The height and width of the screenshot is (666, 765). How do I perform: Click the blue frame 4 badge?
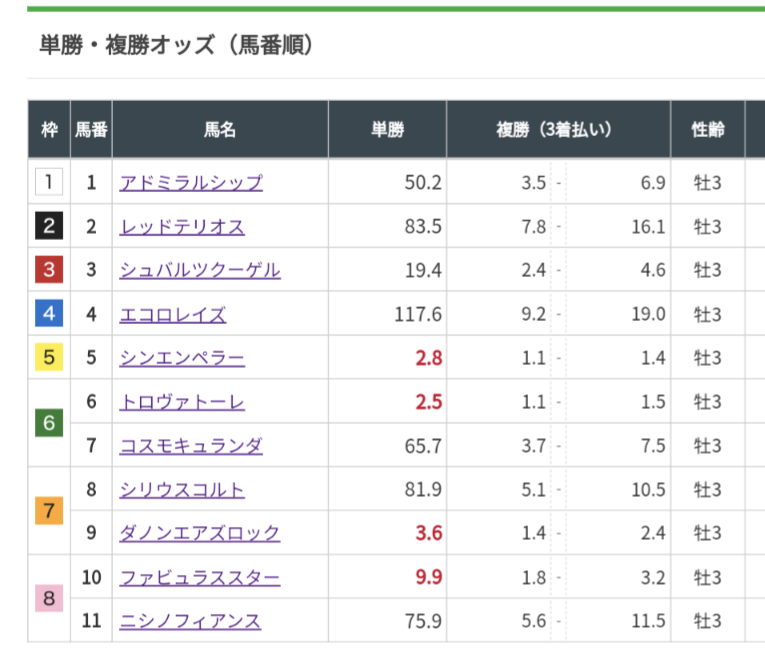point(49,315)
